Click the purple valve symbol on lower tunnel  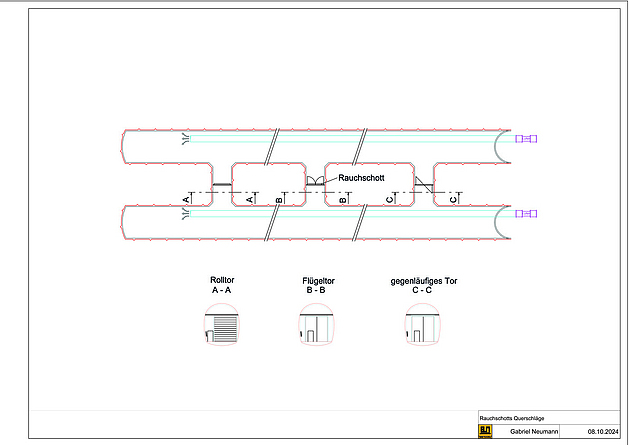tap(526, 213)
